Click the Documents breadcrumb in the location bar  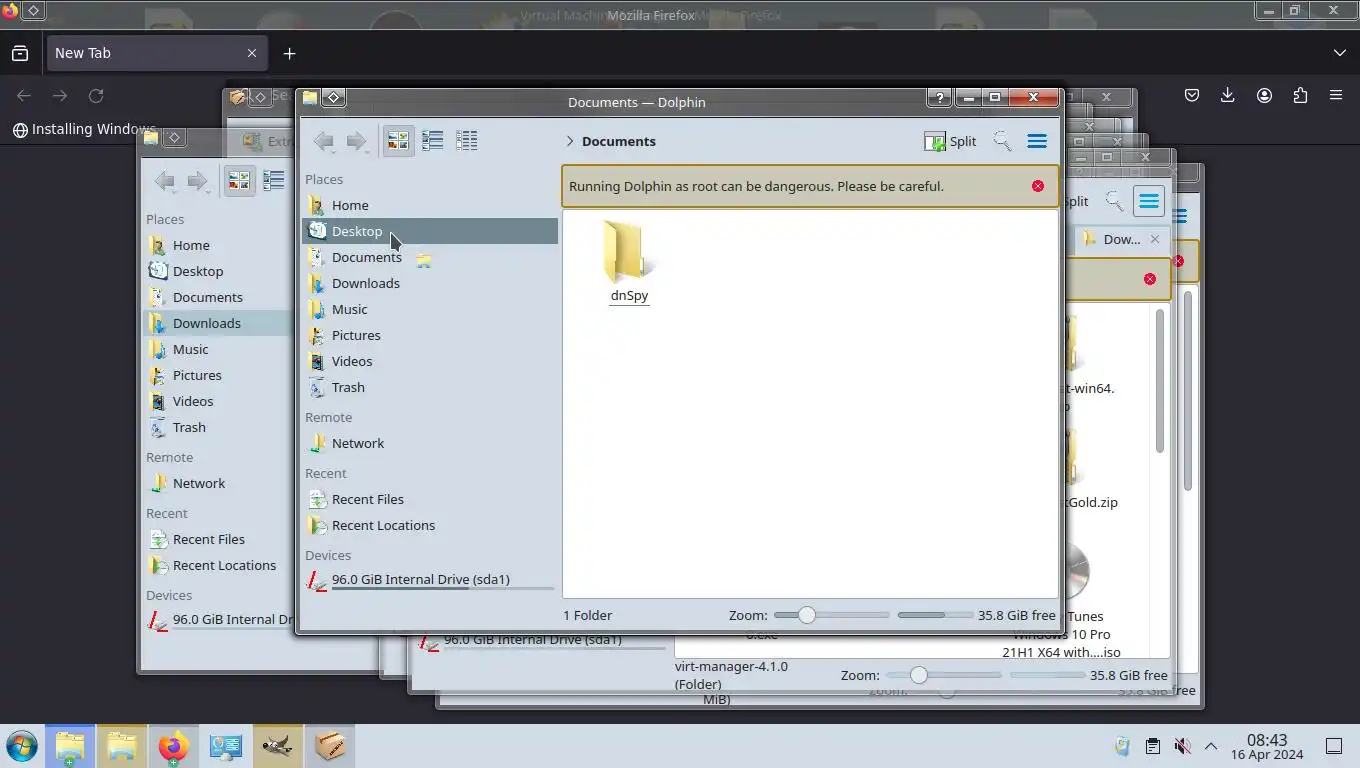(619, 141)
